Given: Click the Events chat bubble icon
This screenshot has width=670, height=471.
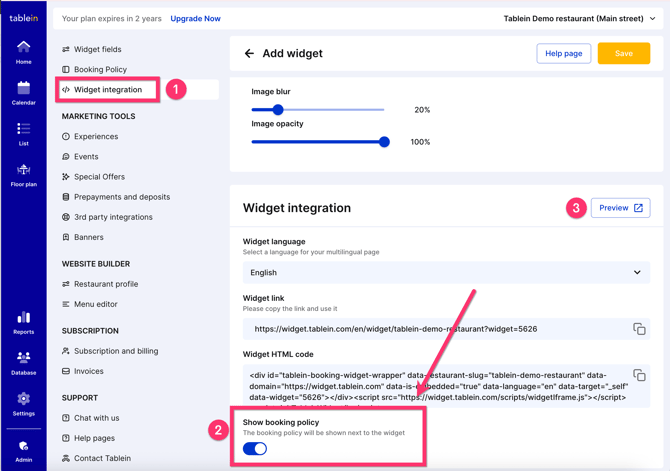Looking at the screenshot, I should pos(65,156).
